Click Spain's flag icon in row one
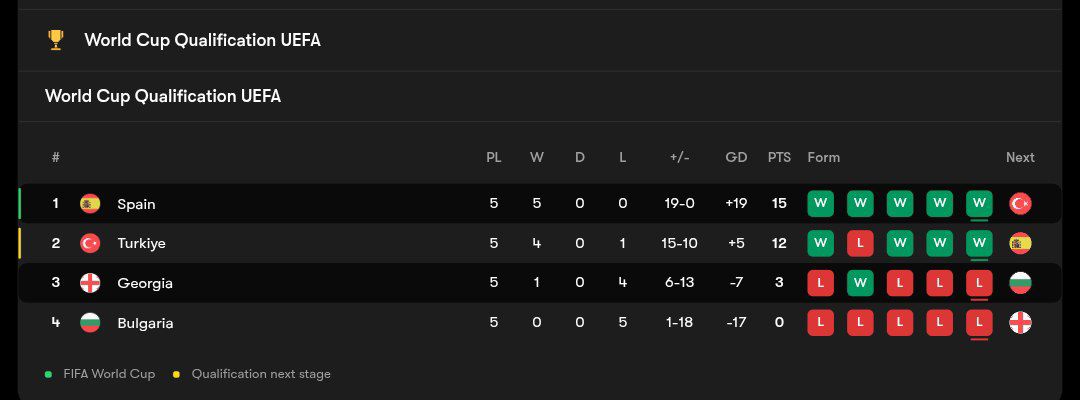Viewport: 1080px width, 400px height. tap(90, 204)
